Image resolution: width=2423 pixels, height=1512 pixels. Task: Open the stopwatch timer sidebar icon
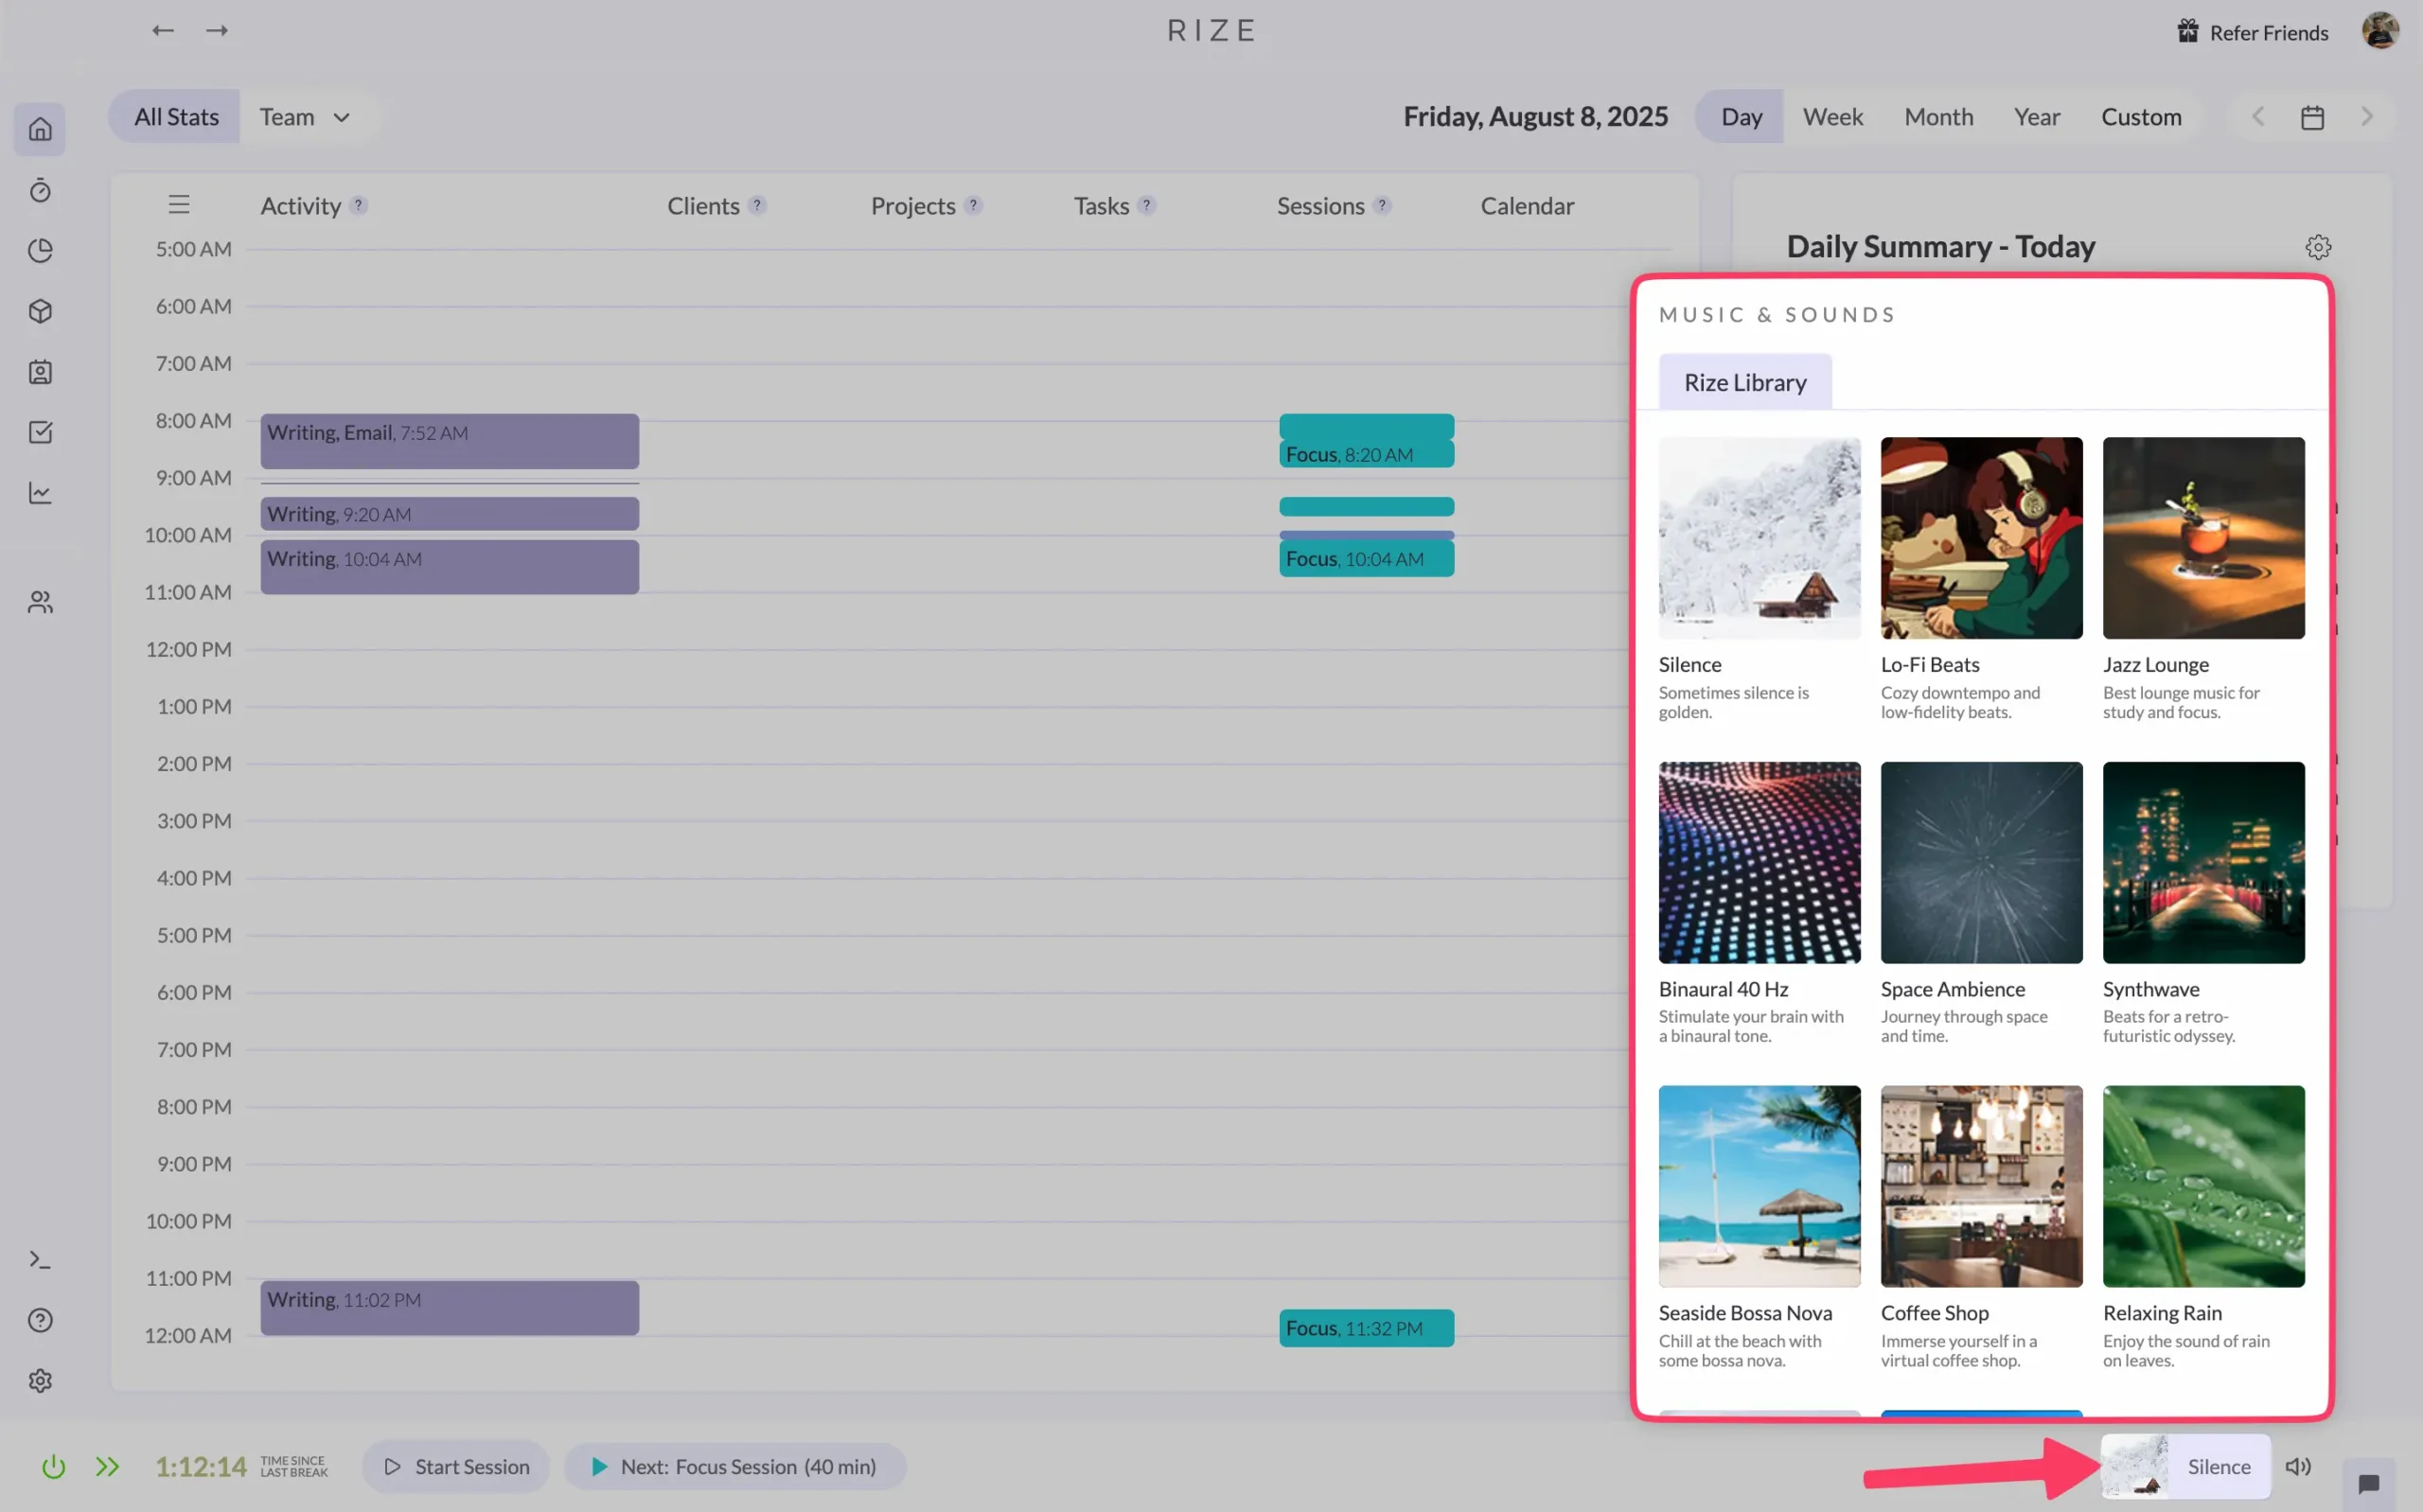point(40,190)
